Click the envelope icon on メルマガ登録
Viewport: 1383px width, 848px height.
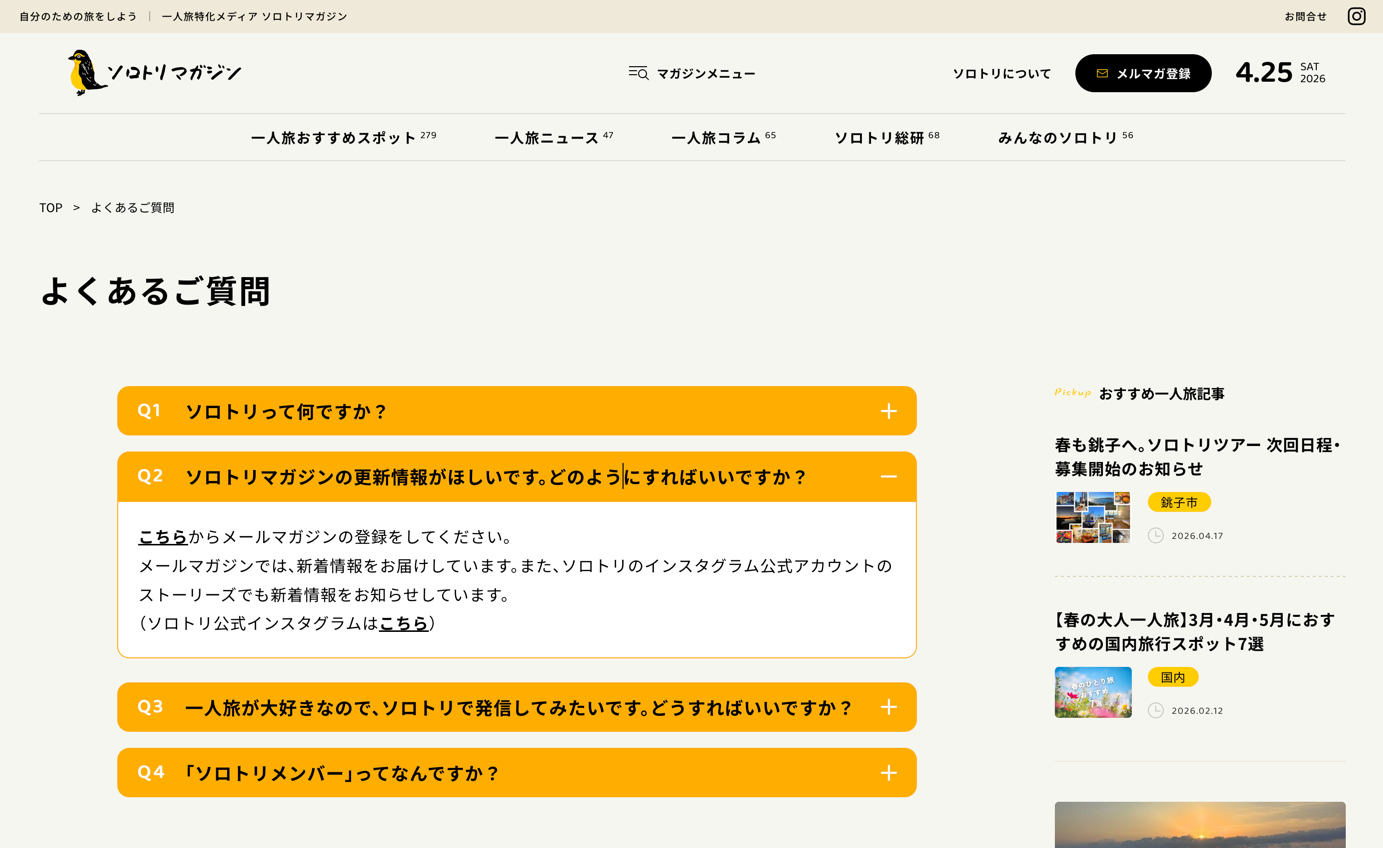point(1102,74)
